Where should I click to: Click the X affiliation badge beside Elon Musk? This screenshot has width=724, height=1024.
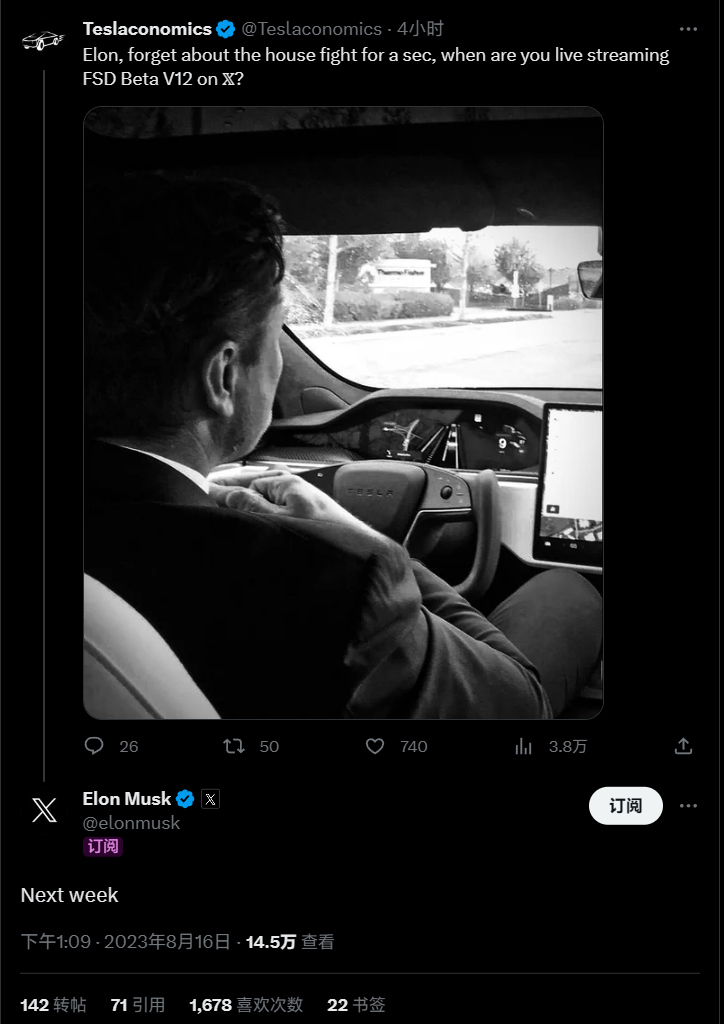(x=210, y=799)
